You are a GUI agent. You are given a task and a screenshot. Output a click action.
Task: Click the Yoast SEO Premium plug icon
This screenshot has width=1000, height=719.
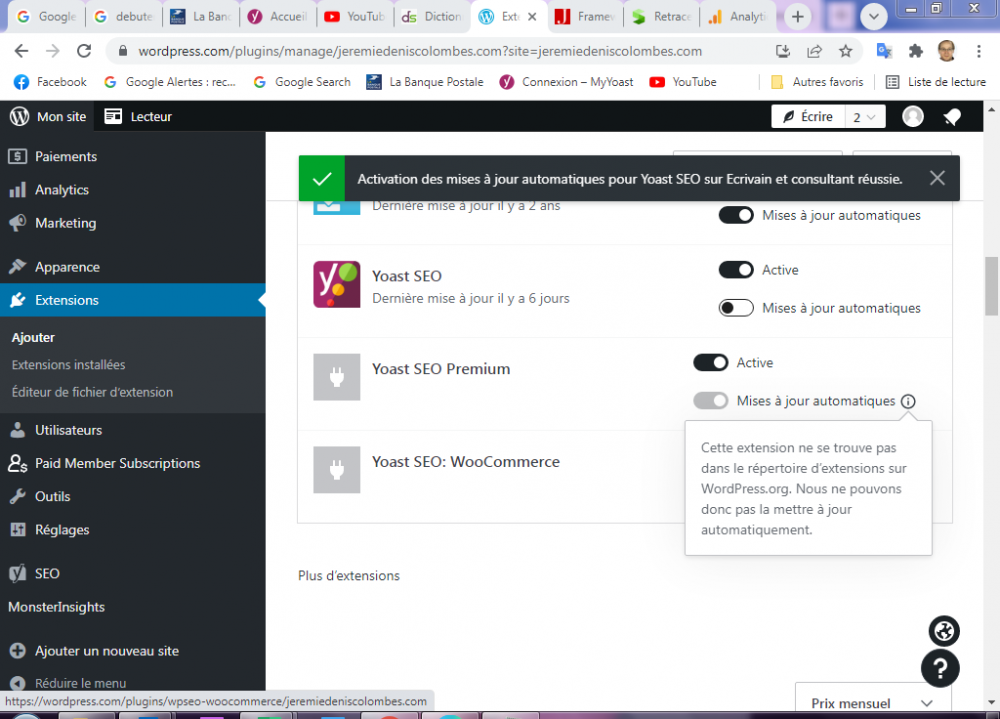[337, 377]
